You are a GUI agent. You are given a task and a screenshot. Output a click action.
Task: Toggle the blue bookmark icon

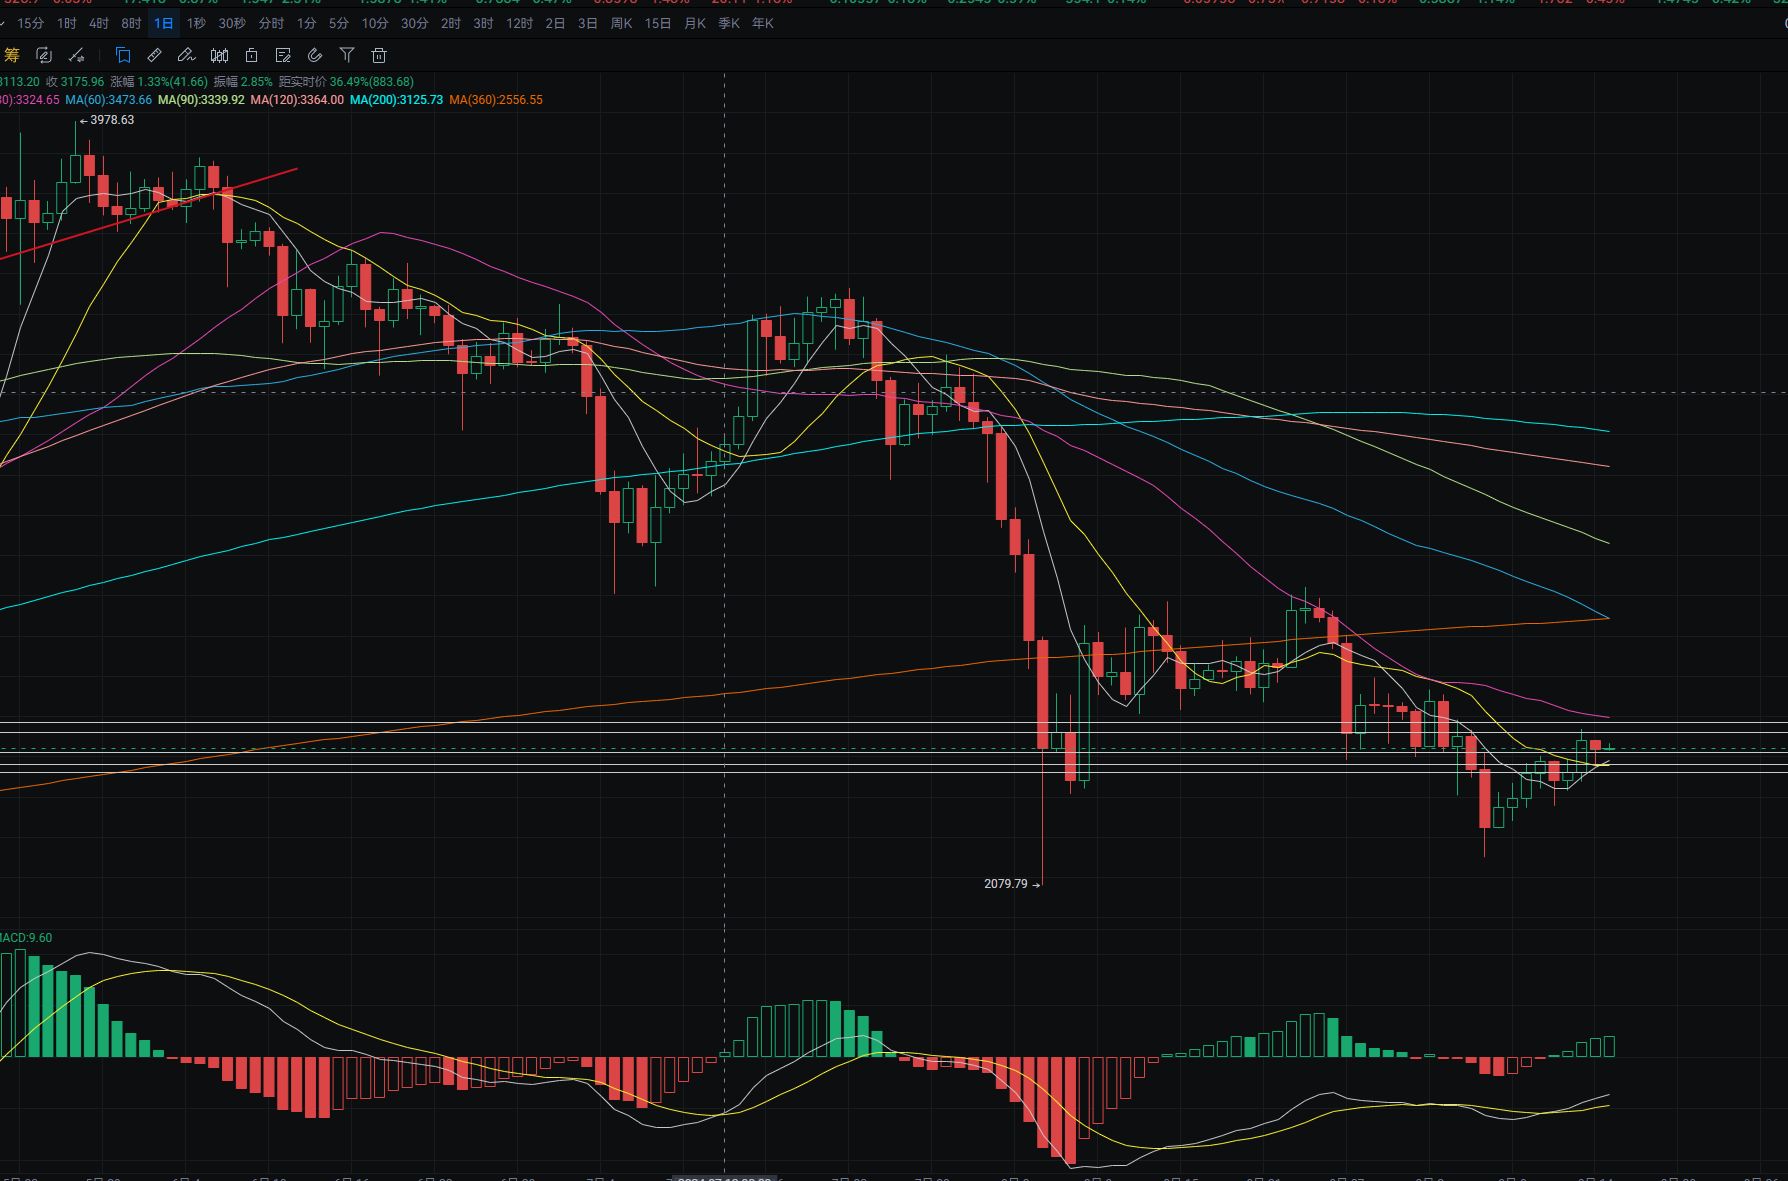tap(123, 56)
